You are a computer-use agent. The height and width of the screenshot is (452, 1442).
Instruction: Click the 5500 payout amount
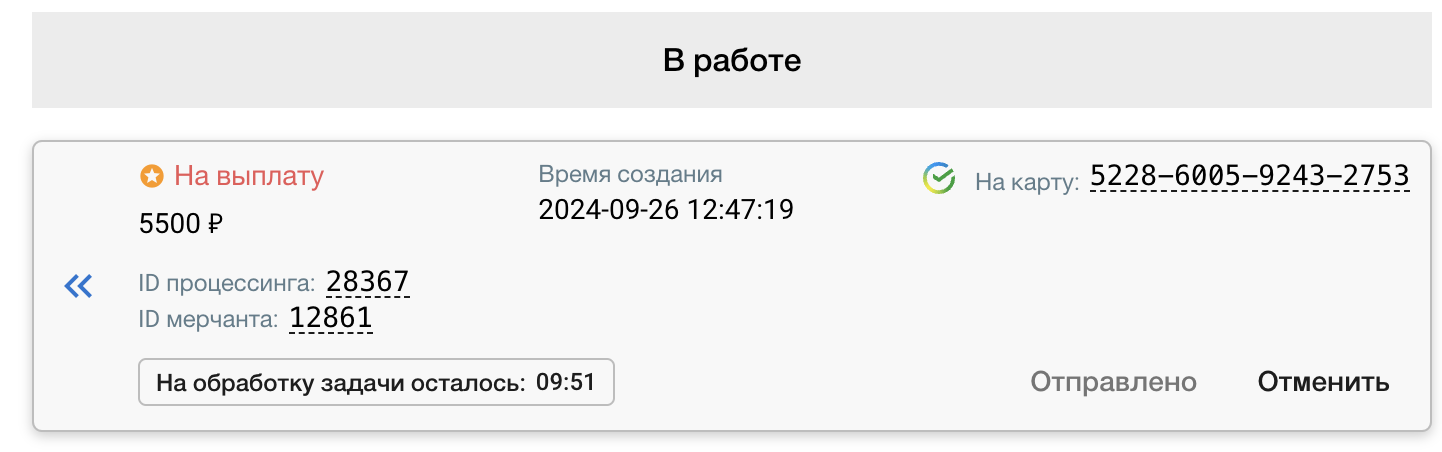click(170, 224)
